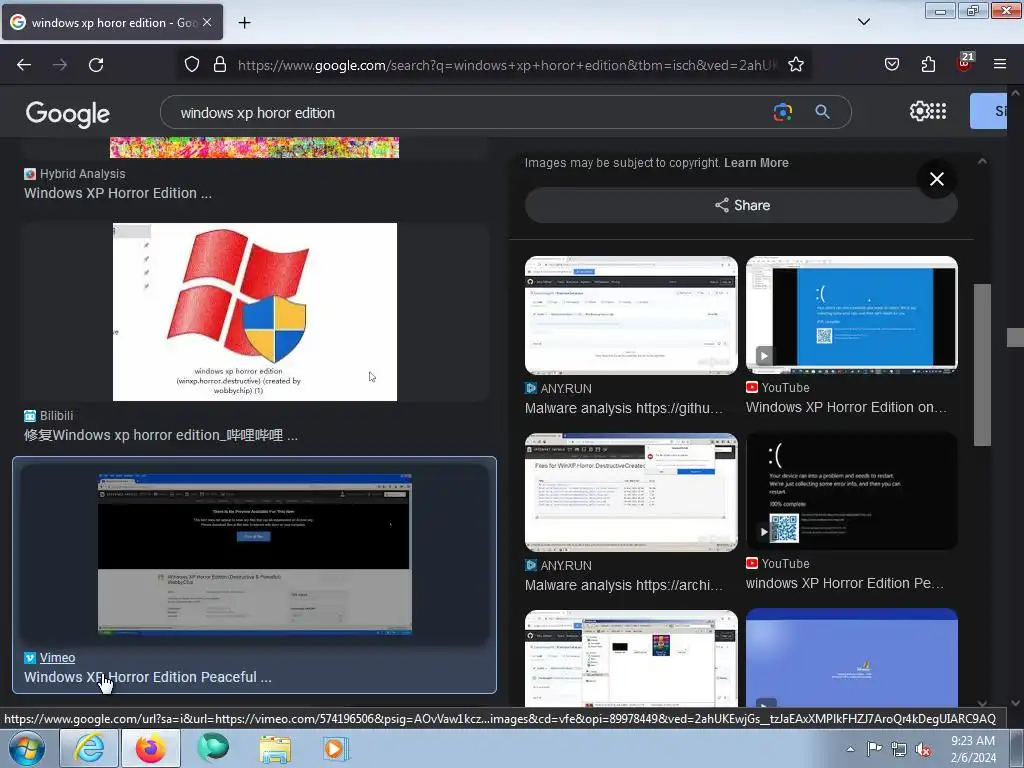This screenshot has height=768, width=1024.
Task: Close the Google search tab
Action: pyautogui.click(x=207, y=22)
